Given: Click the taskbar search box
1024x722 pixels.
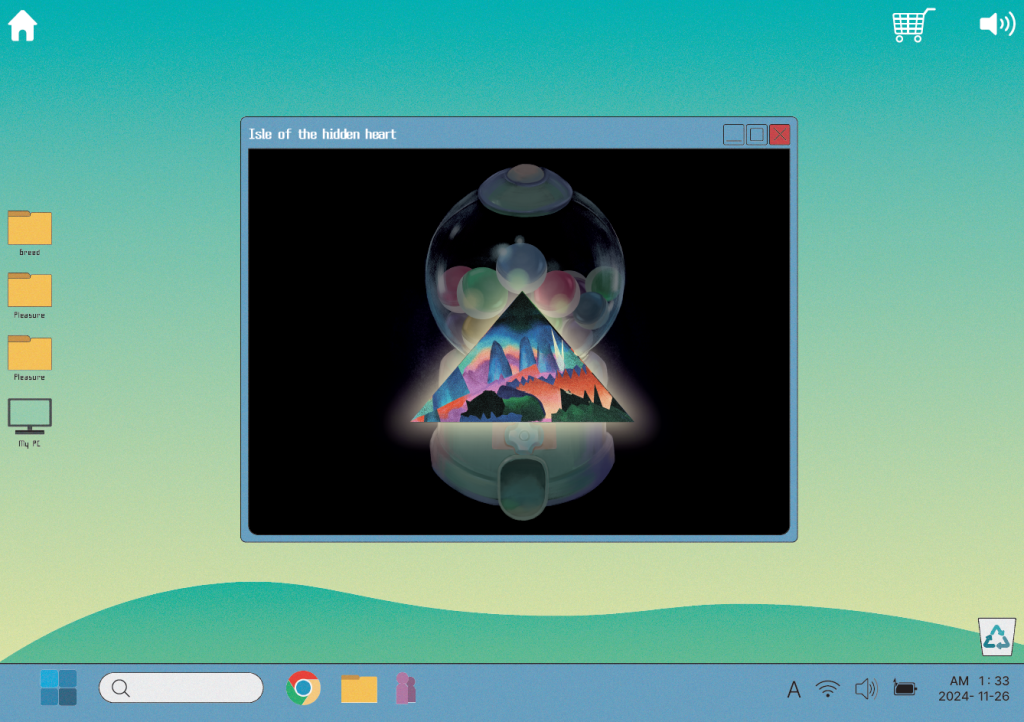Looking at the screenshot, I should 181,688.
